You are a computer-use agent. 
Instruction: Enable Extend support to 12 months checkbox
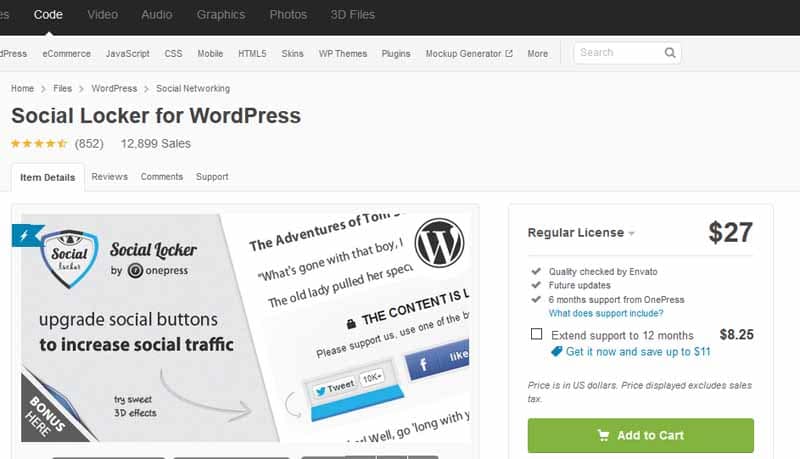point(536,334)
